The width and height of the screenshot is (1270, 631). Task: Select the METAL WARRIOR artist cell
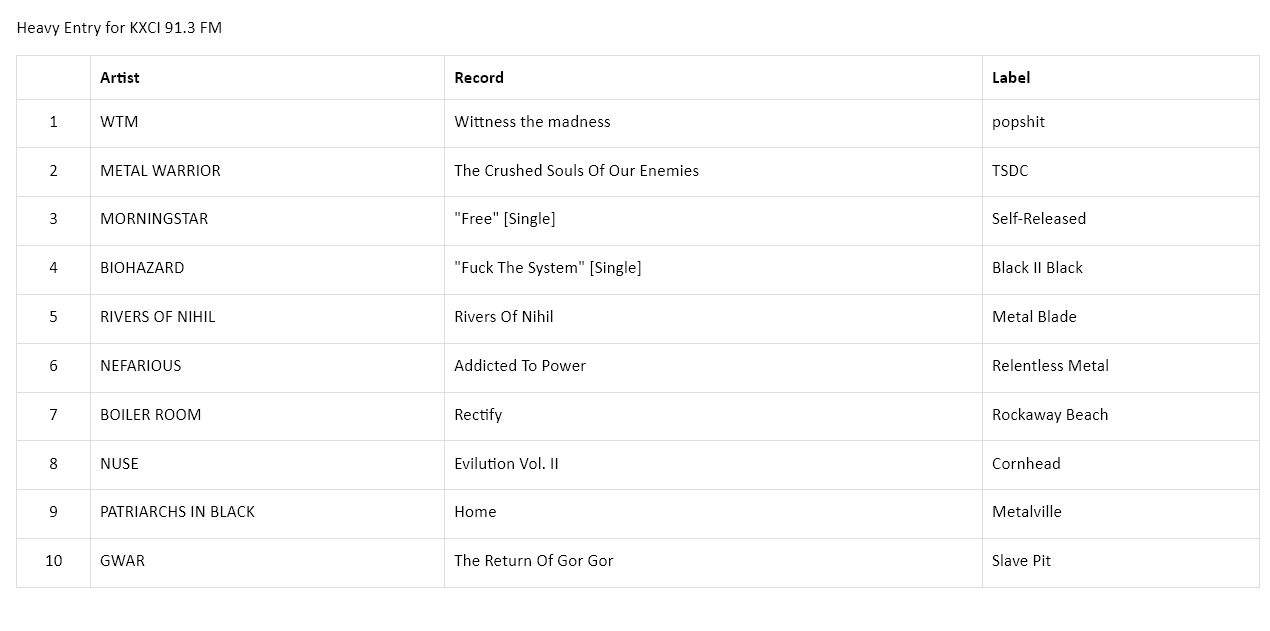pos(267,171)
